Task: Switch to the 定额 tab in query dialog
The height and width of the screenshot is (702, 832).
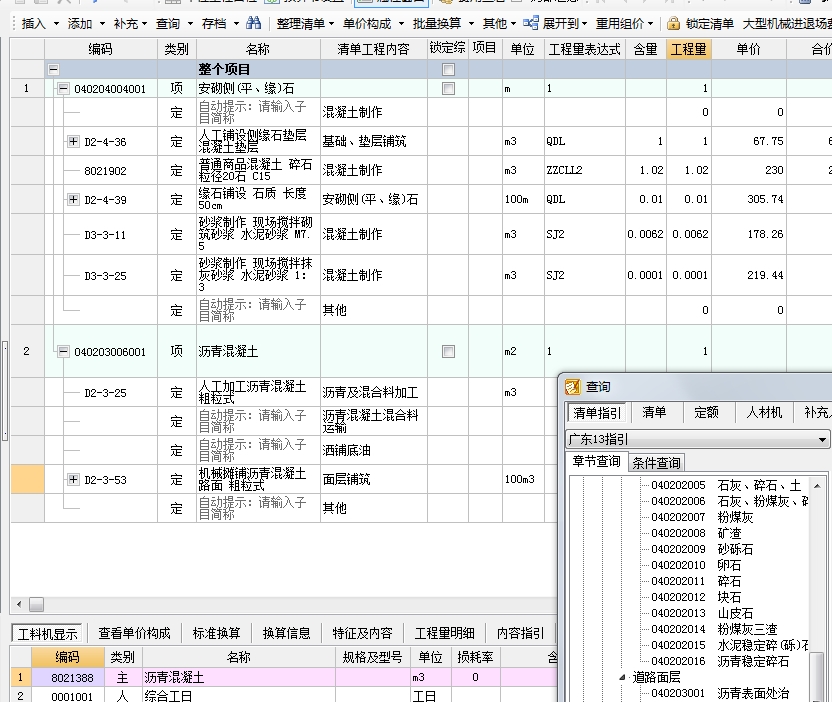Action: (706, 412)
